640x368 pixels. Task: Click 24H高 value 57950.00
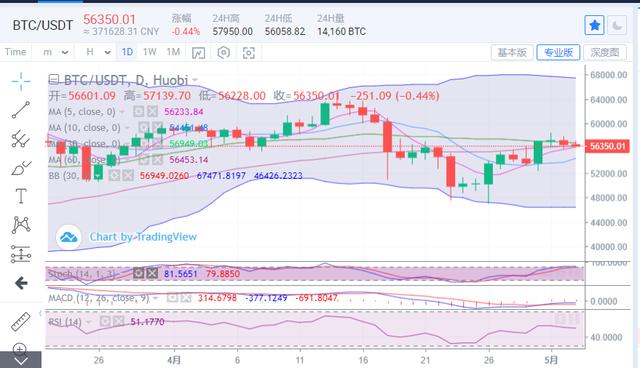(232, 31)
